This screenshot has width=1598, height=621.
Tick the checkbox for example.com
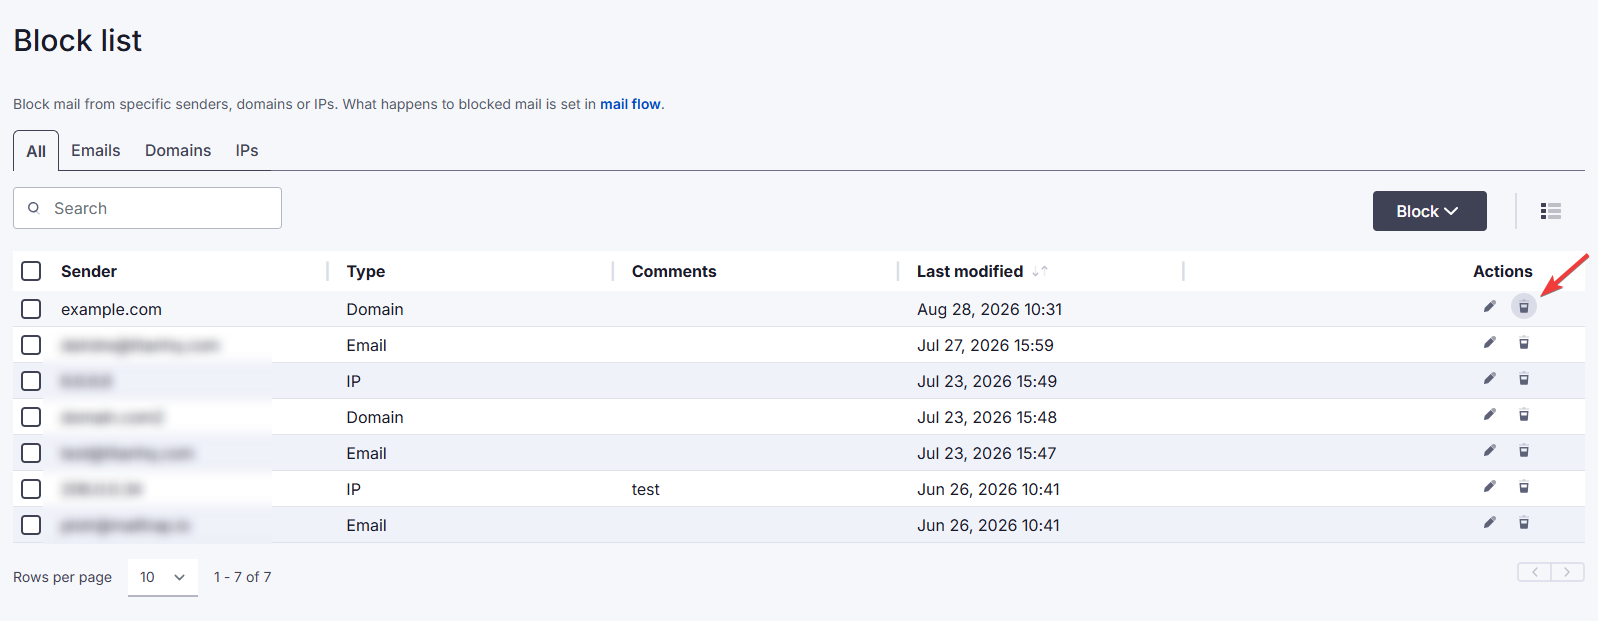pyautogui.click(x=31, y=309)
